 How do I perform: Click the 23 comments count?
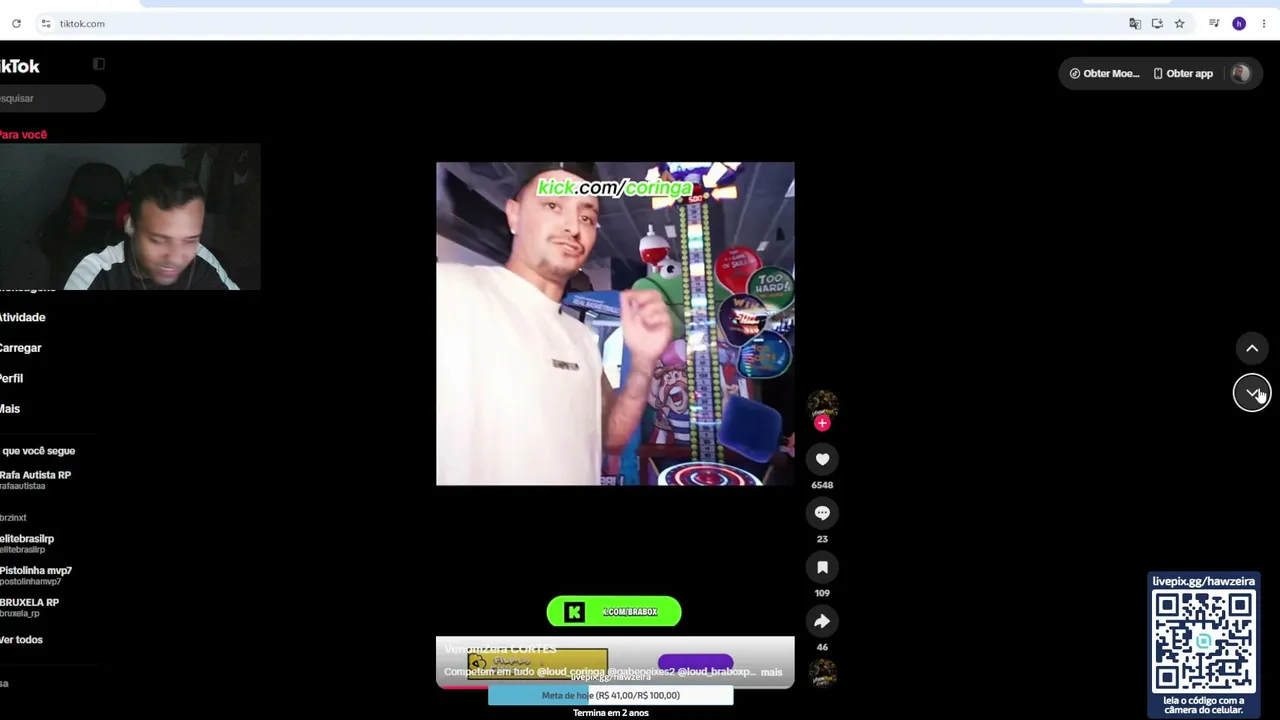point(822,539)
